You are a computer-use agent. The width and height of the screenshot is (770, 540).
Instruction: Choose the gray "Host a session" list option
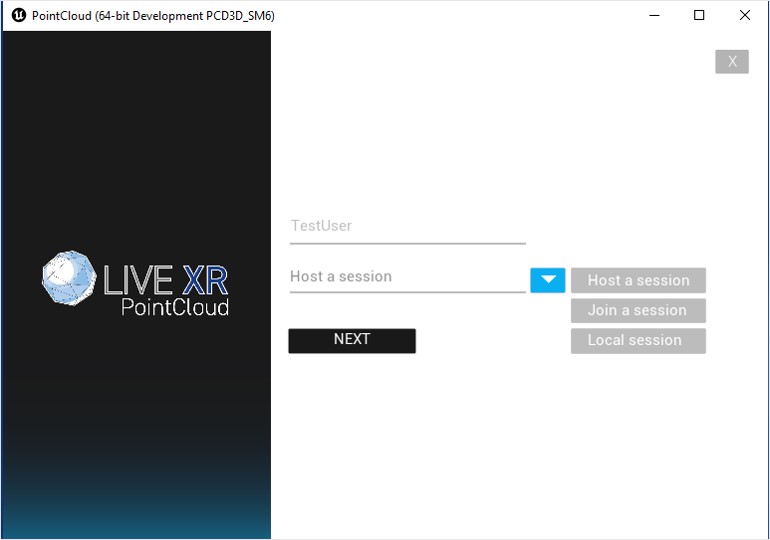coord(638,280)
